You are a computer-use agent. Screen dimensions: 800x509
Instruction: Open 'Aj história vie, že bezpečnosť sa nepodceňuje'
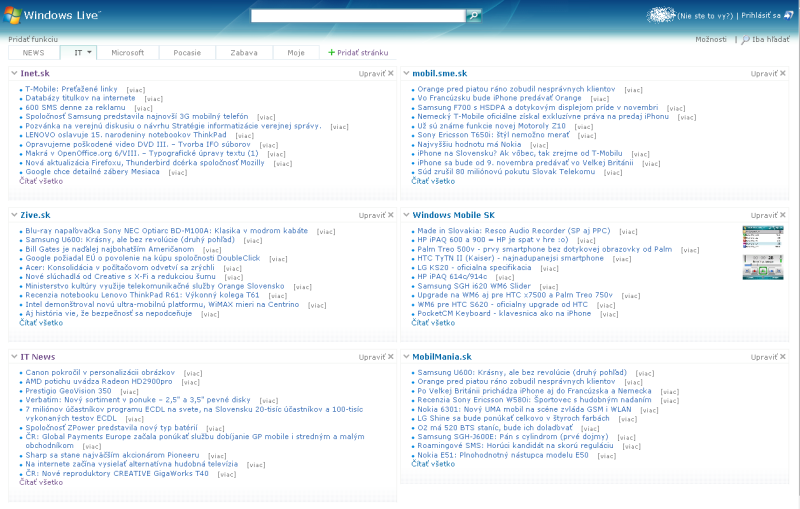[x=109, y=313]
